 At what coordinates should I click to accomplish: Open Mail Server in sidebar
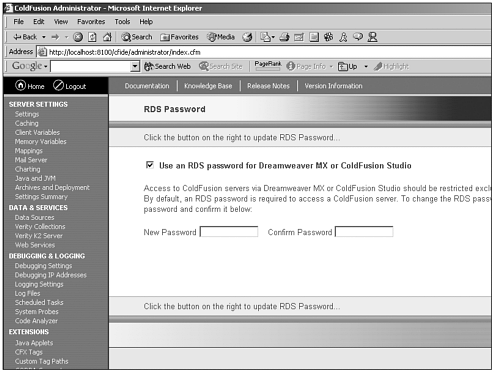(31, 160)
